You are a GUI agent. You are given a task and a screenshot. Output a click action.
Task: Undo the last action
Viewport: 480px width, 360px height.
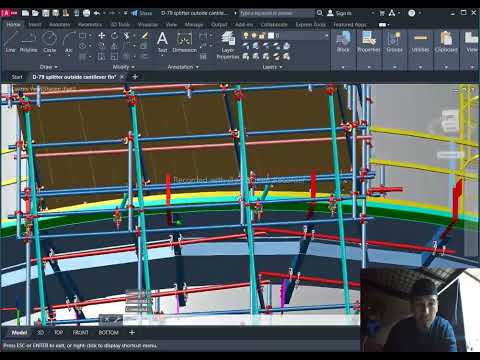[97, 13]
